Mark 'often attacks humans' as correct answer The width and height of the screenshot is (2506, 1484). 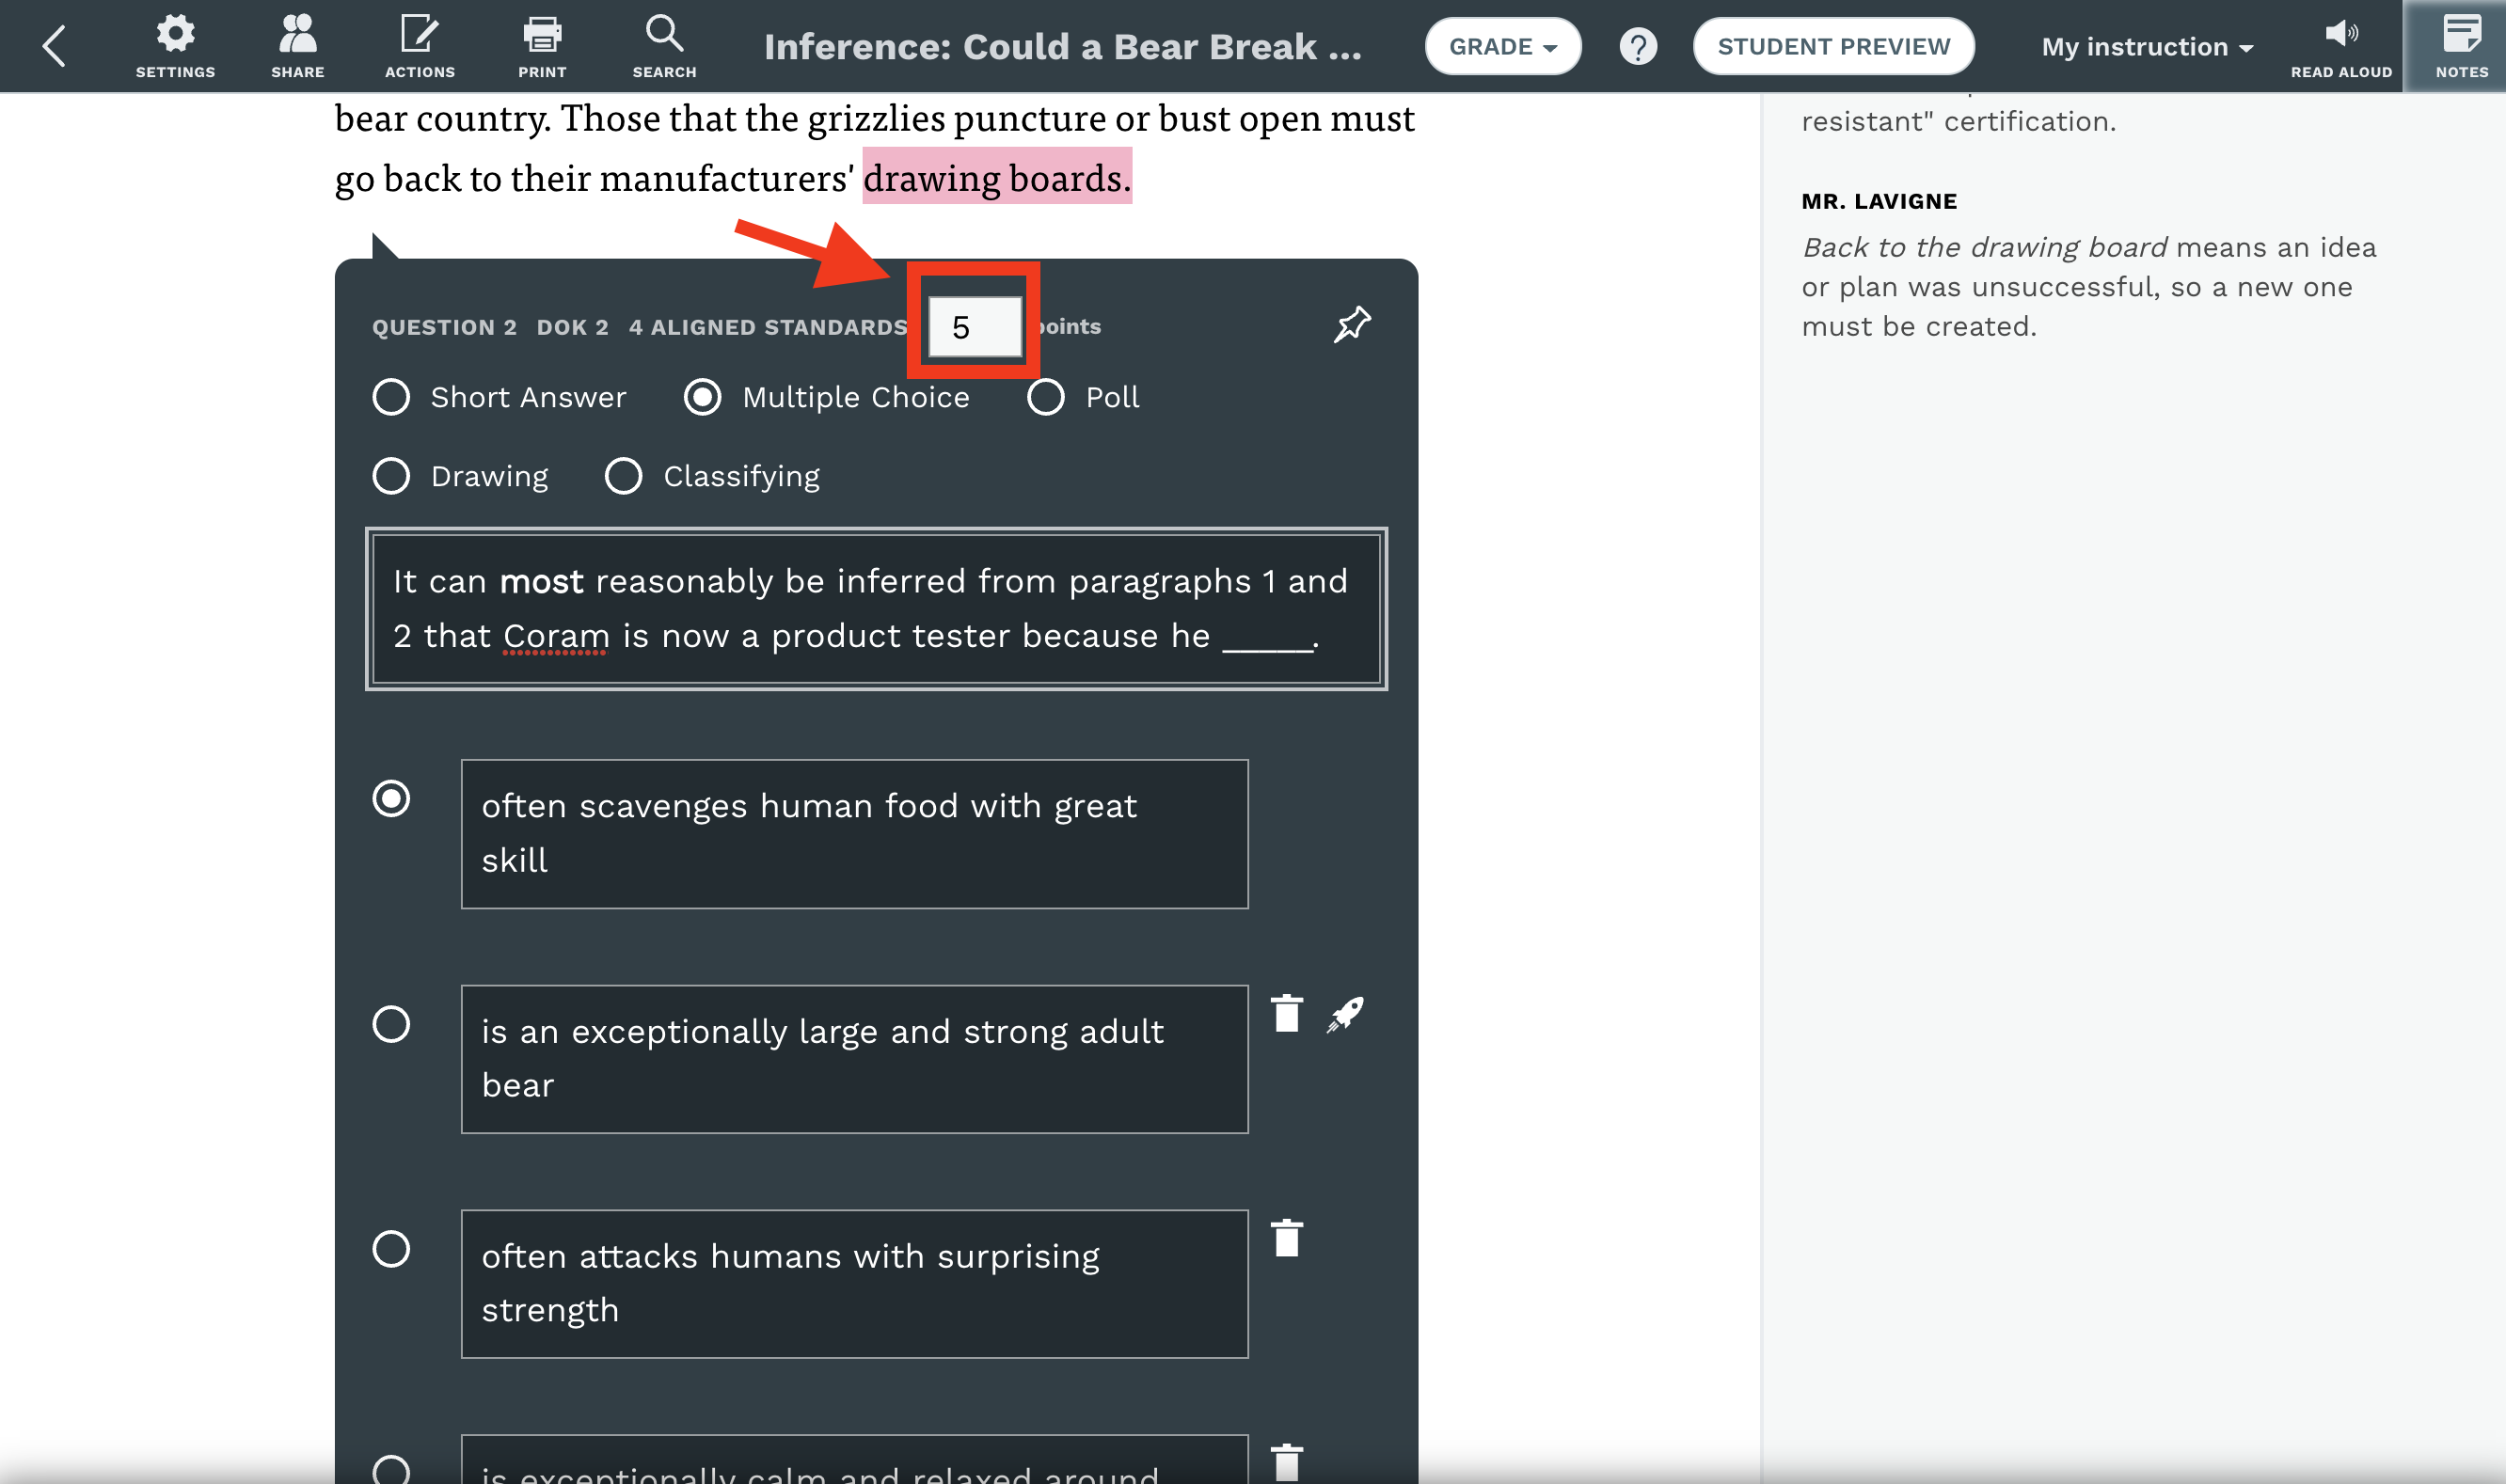pos(391,1248)
